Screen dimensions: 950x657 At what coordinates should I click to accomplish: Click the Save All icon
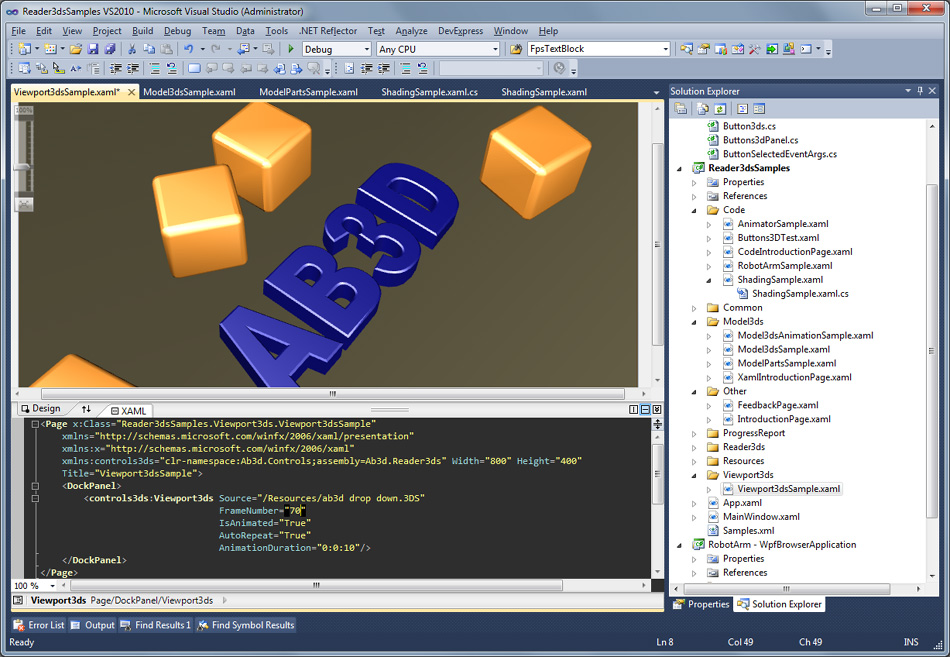point(110,49)
